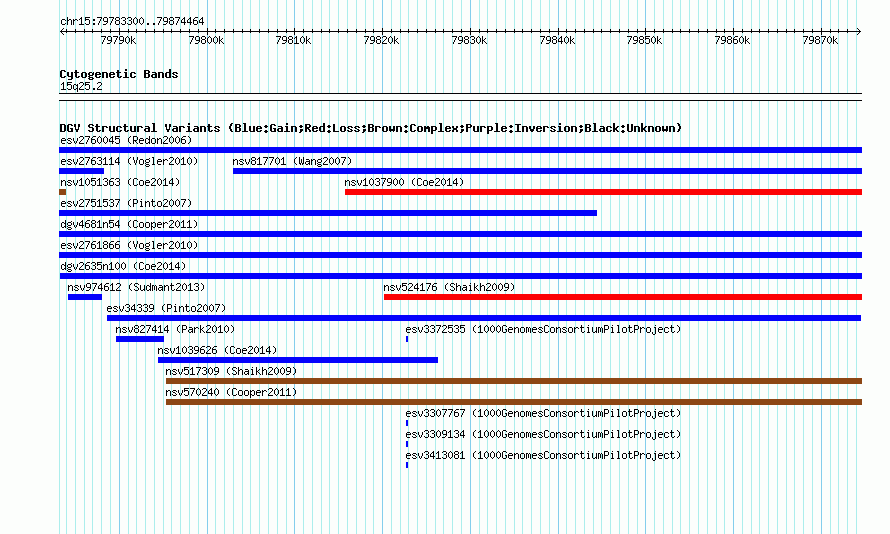Click the ruler's right arrowhead

tap(859, 32)
